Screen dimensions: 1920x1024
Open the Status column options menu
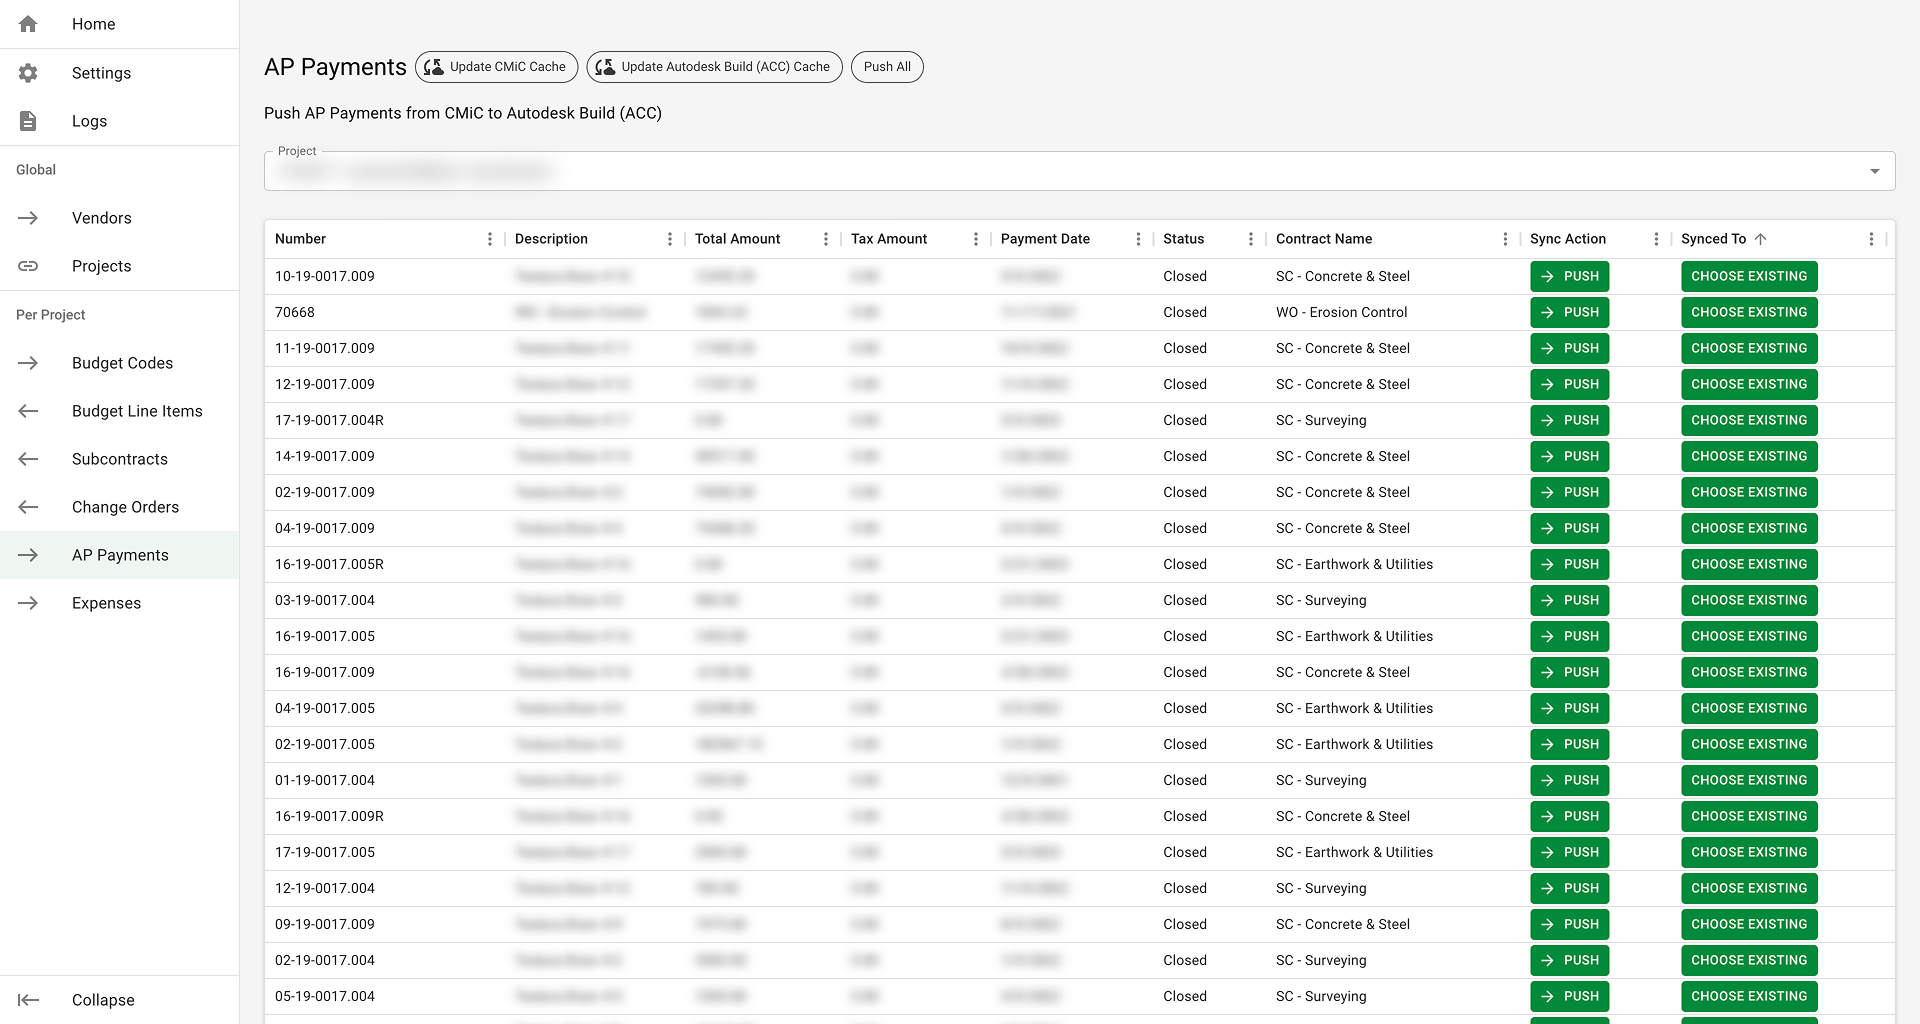(x=1250, y=239)
